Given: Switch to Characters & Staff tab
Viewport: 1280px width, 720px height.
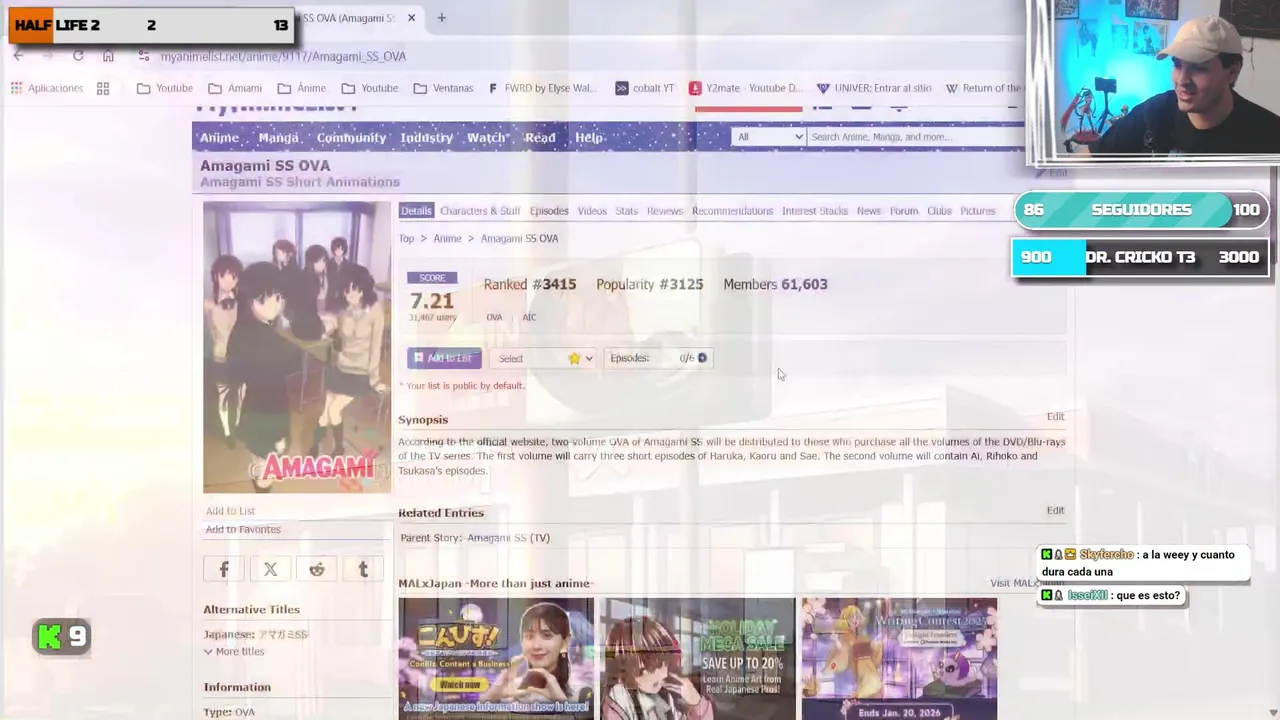Looking at the screenshot, I should (x=480, y=211).
